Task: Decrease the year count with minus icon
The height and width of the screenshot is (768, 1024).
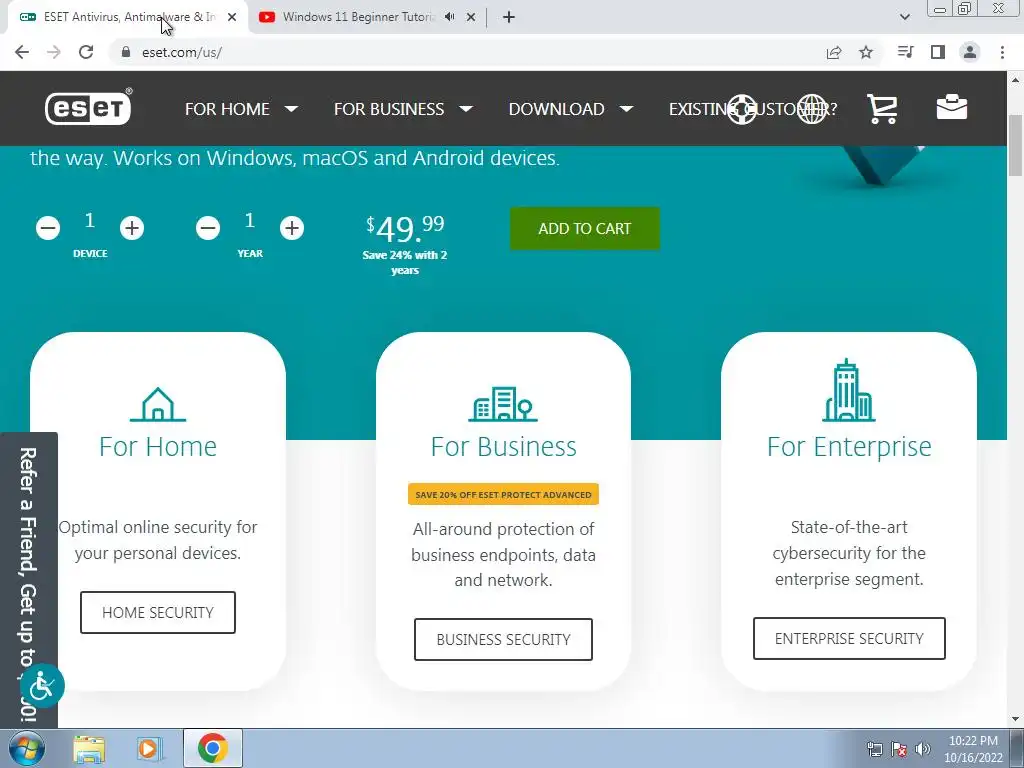Action: pyautogui.click(x=208, y=228)
